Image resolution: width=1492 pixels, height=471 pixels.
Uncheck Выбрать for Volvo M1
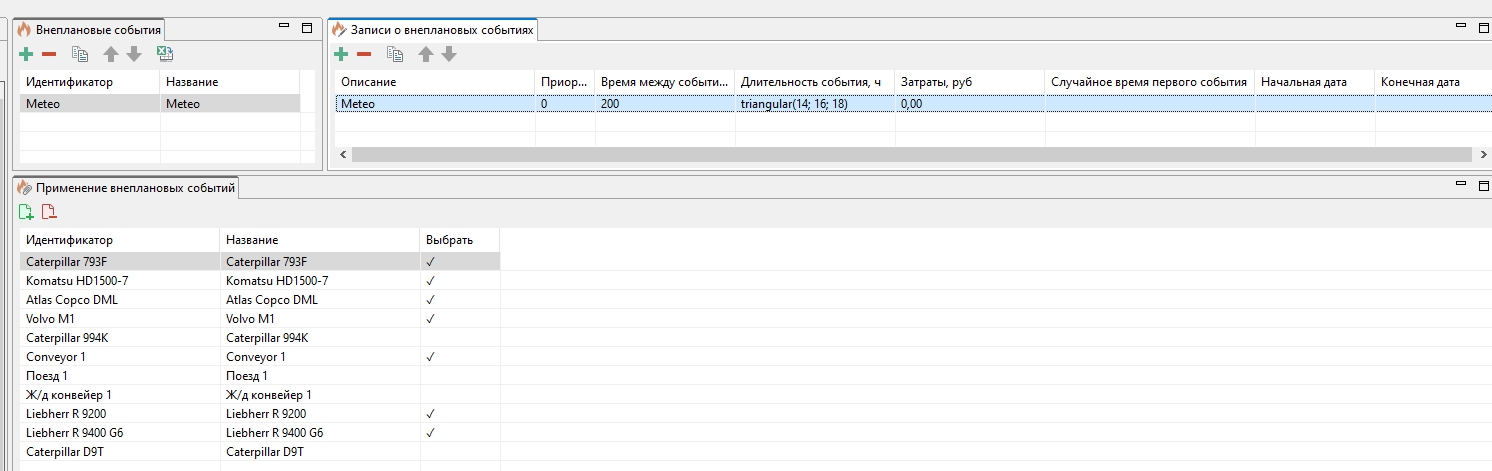click(x=430, y=319)
